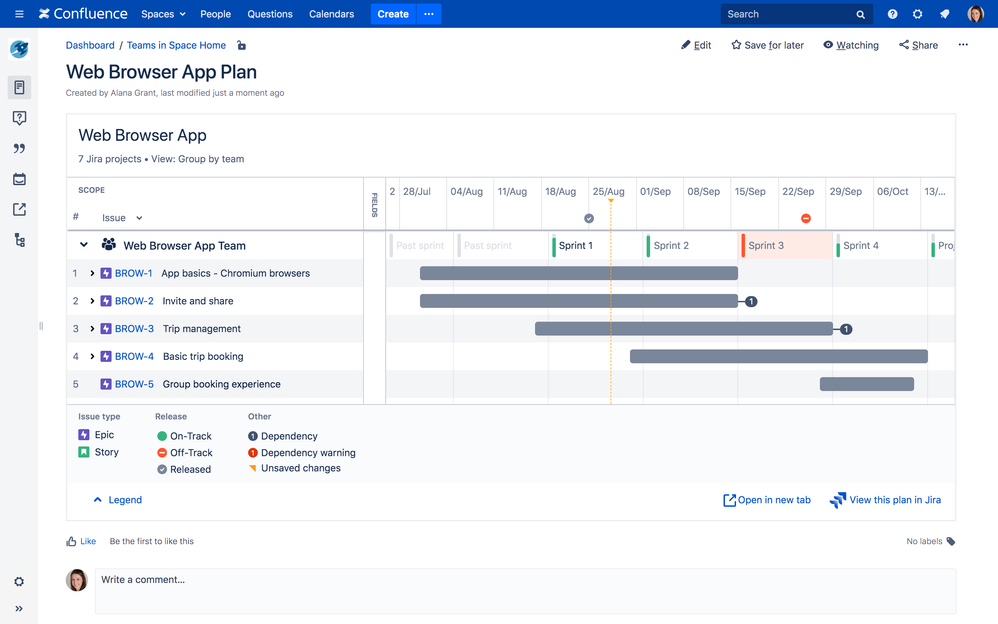Open Dashboard breadcrumb link

(x=90, y=45)
